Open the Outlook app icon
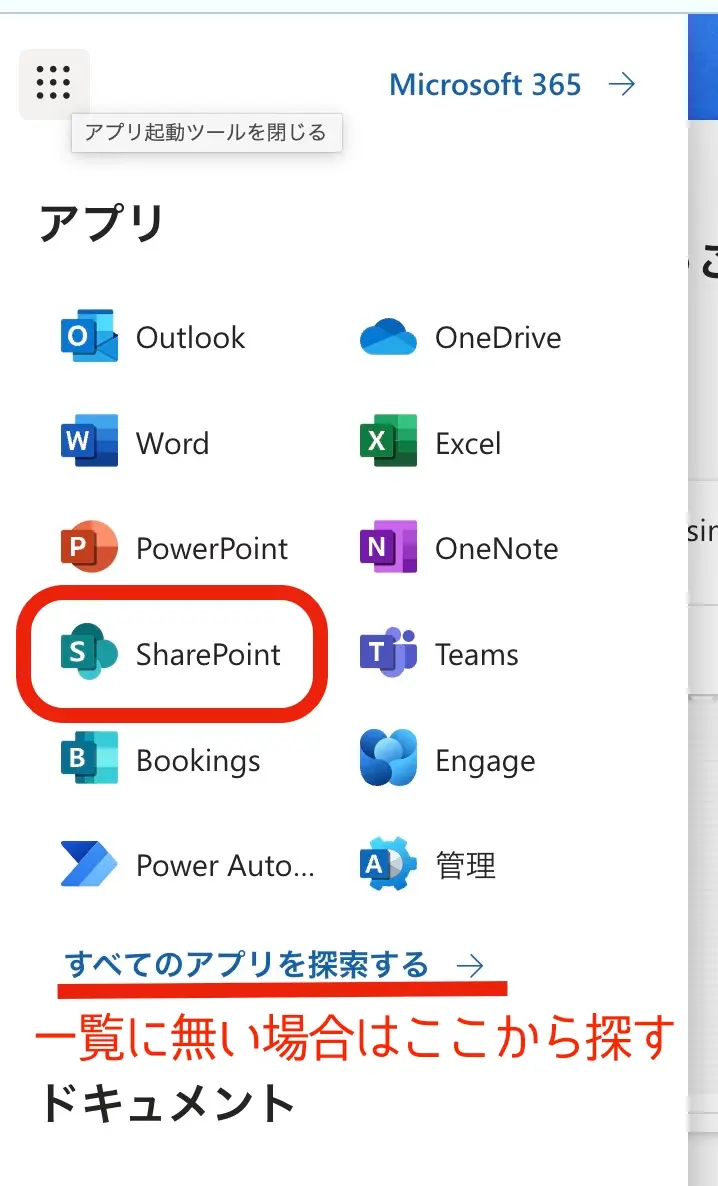This screenshot has width=718, height=1186. (89, 337)
